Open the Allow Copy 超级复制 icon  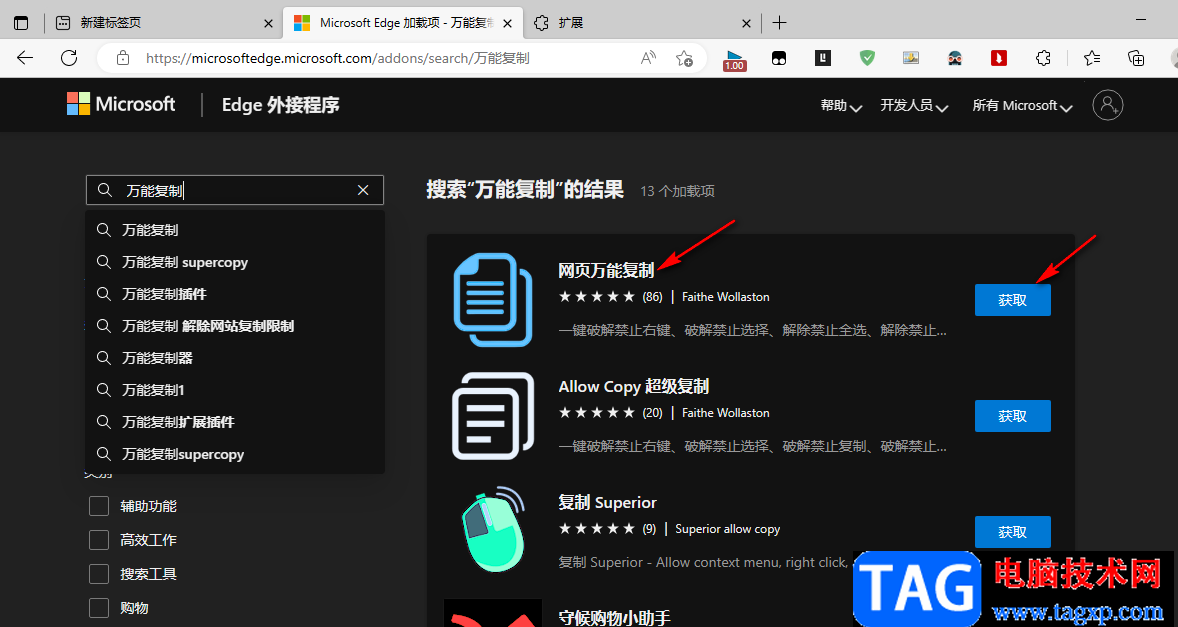(493, 416)
